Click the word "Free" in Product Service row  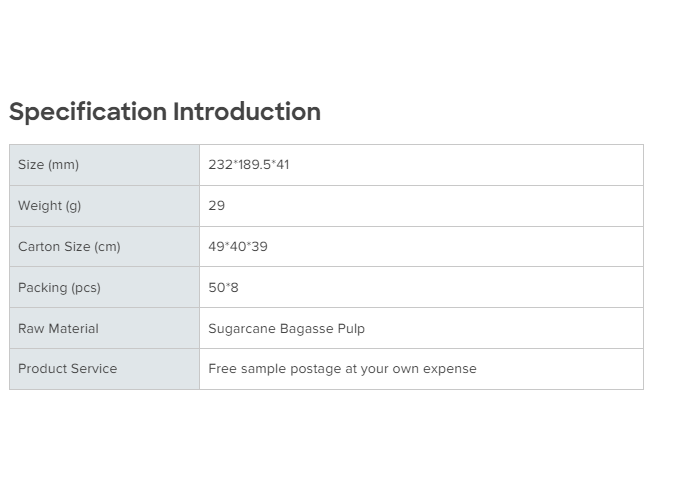pyautogui.click(x=222, y=369)
